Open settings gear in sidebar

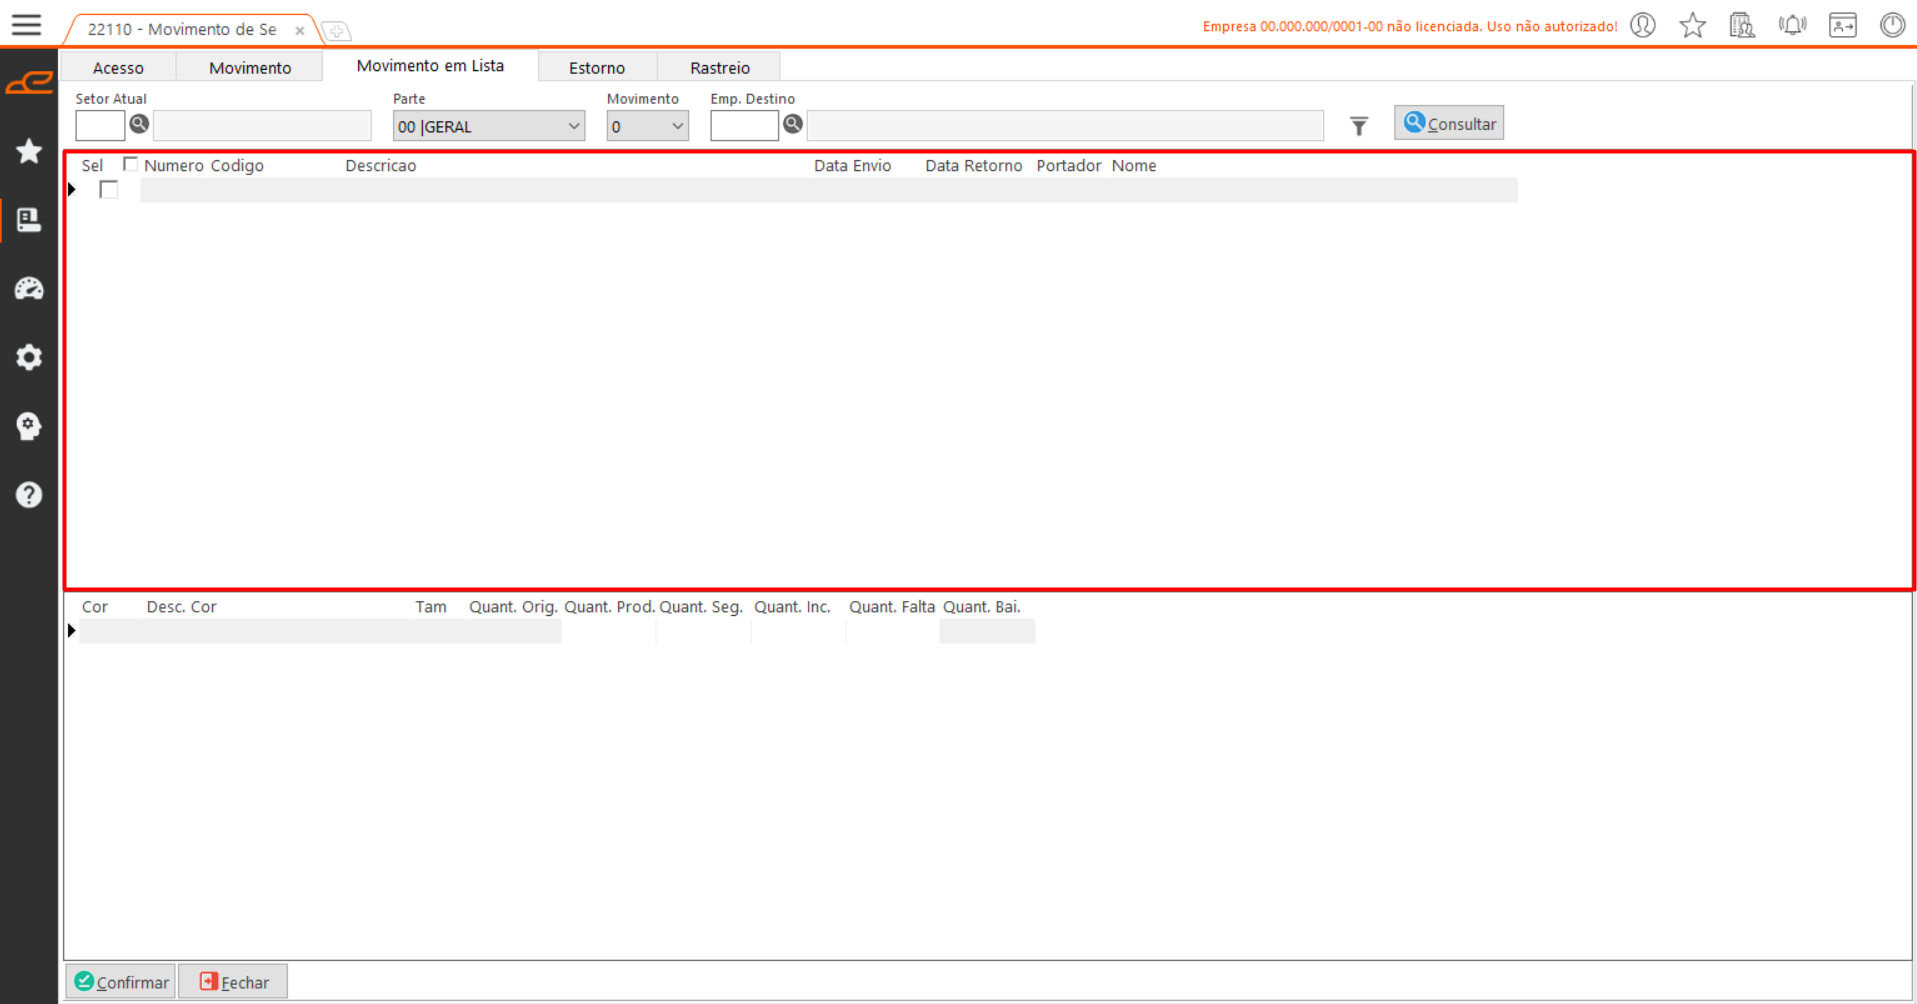click(29, 357)
